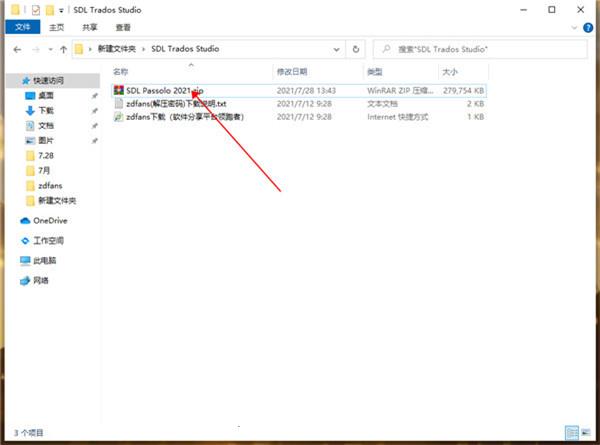Open the blue Help icon
The height and width of the screenshot is (445, 600).
(x=588, y=28)
